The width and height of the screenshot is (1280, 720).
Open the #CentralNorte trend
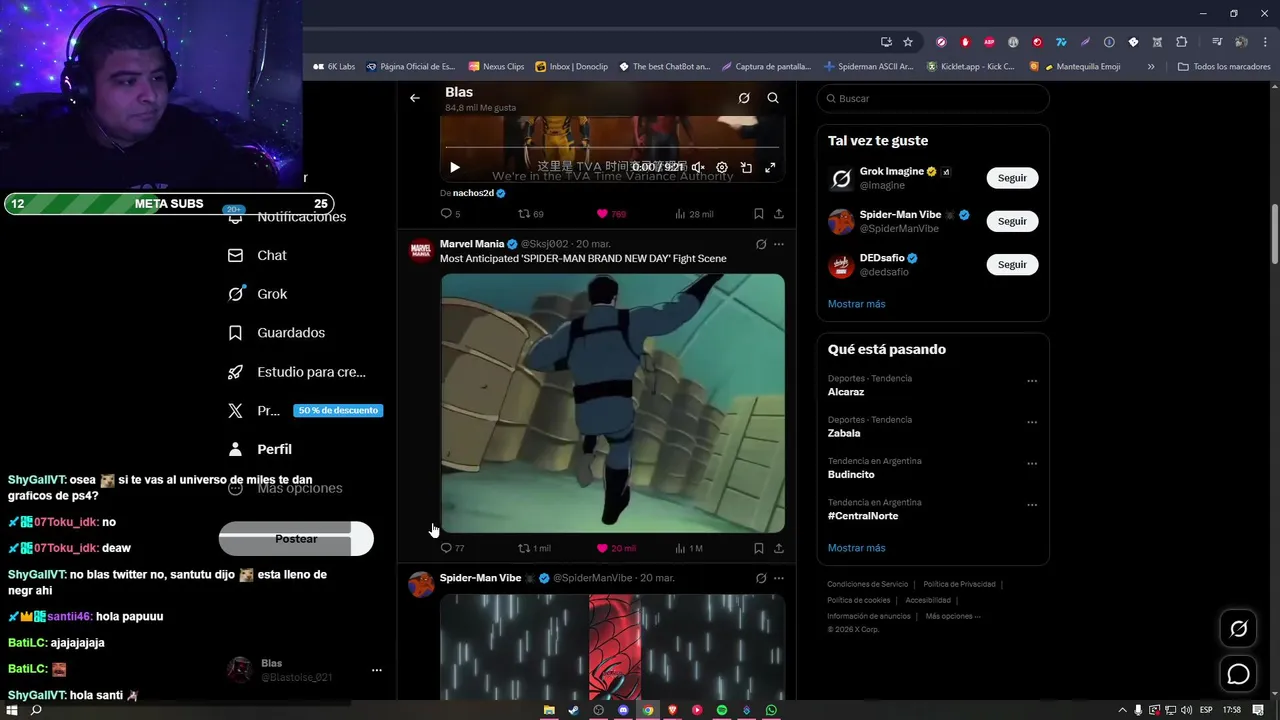[863, 516]
